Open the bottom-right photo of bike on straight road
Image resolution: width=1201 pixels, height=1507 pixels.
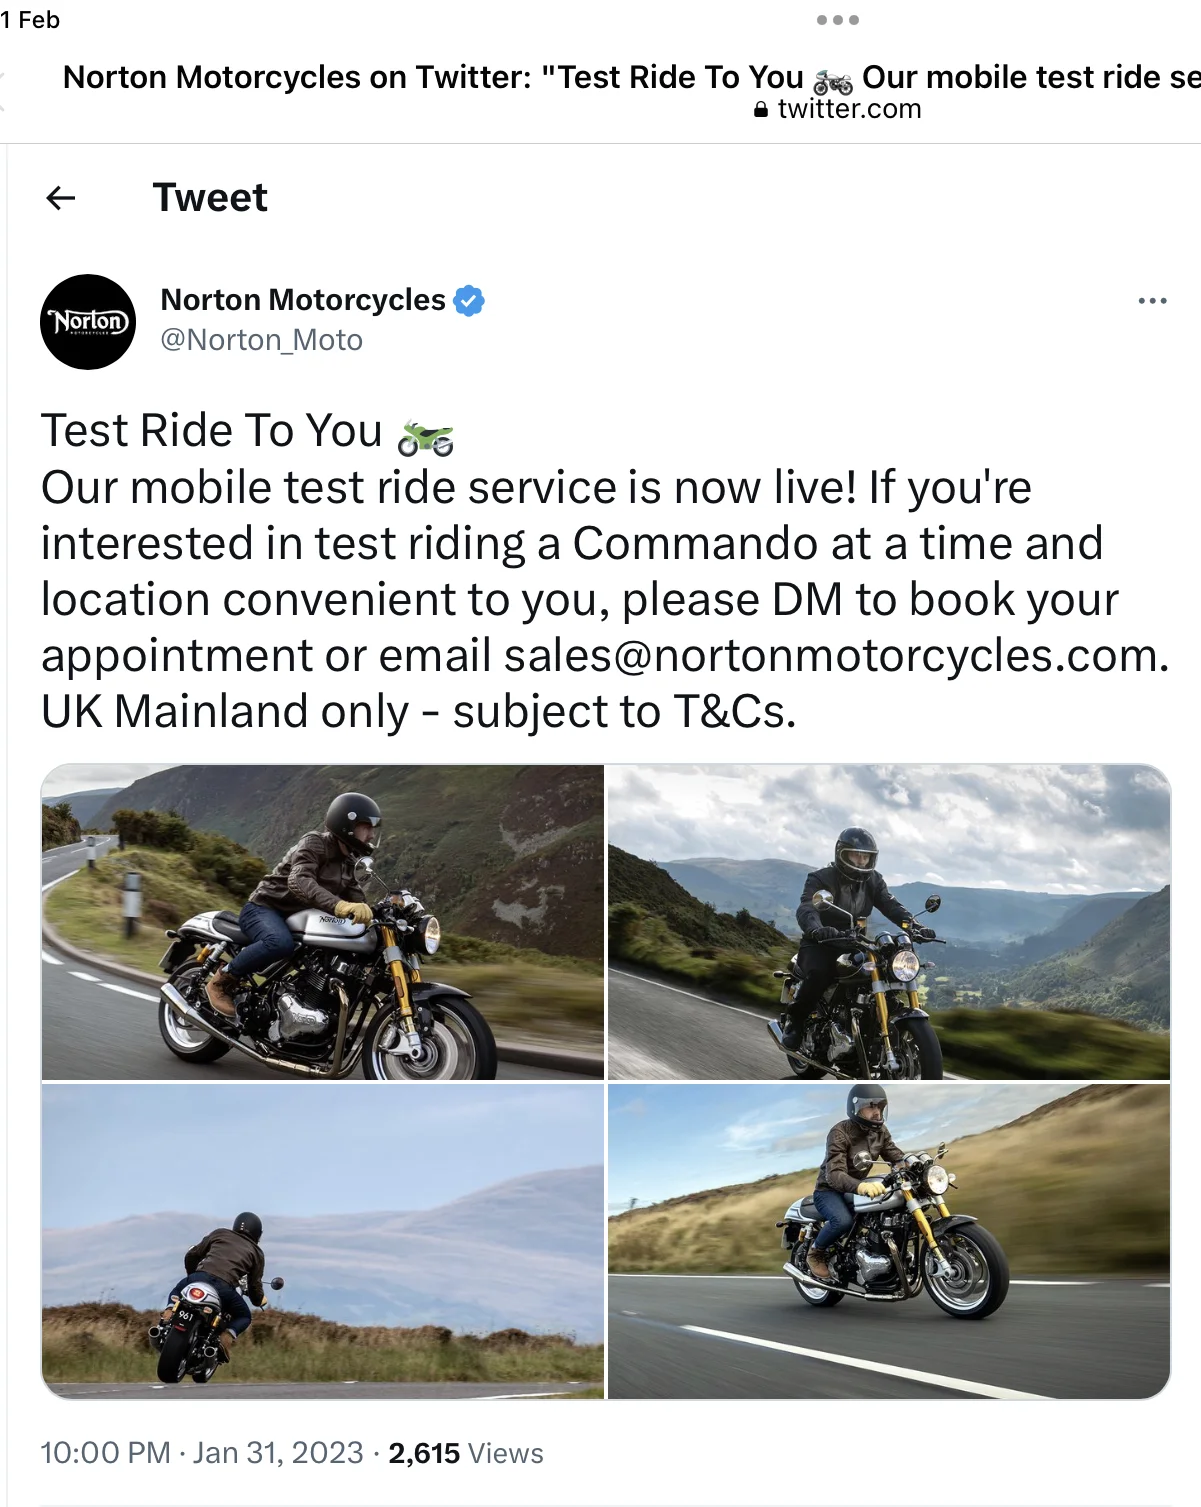tap(889, 1241)
